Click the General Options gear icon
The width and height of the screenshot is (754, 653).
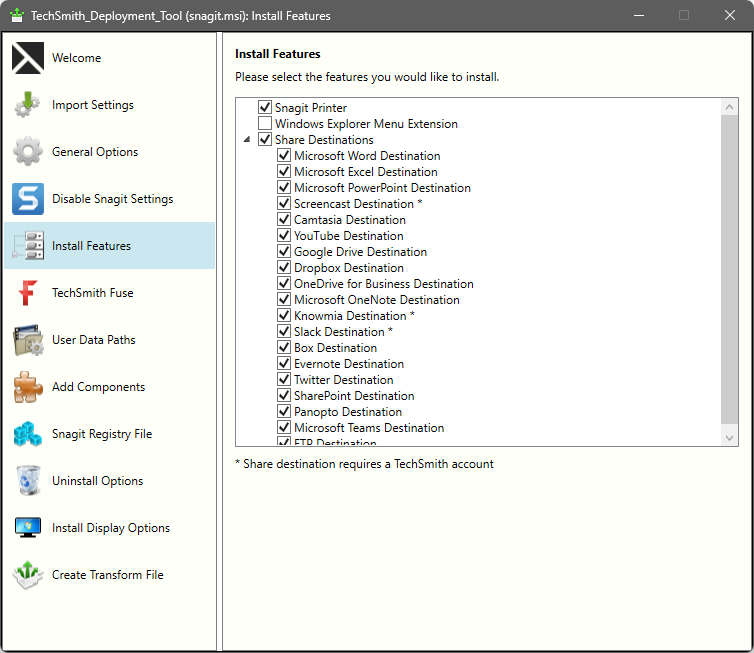point(28,152)
